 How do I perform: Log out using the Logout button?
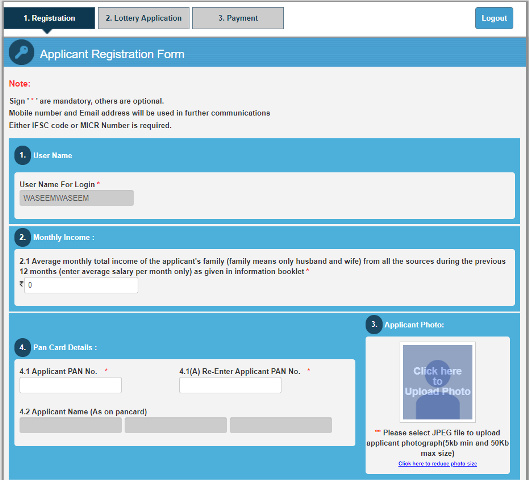click(x=494, y=18)
